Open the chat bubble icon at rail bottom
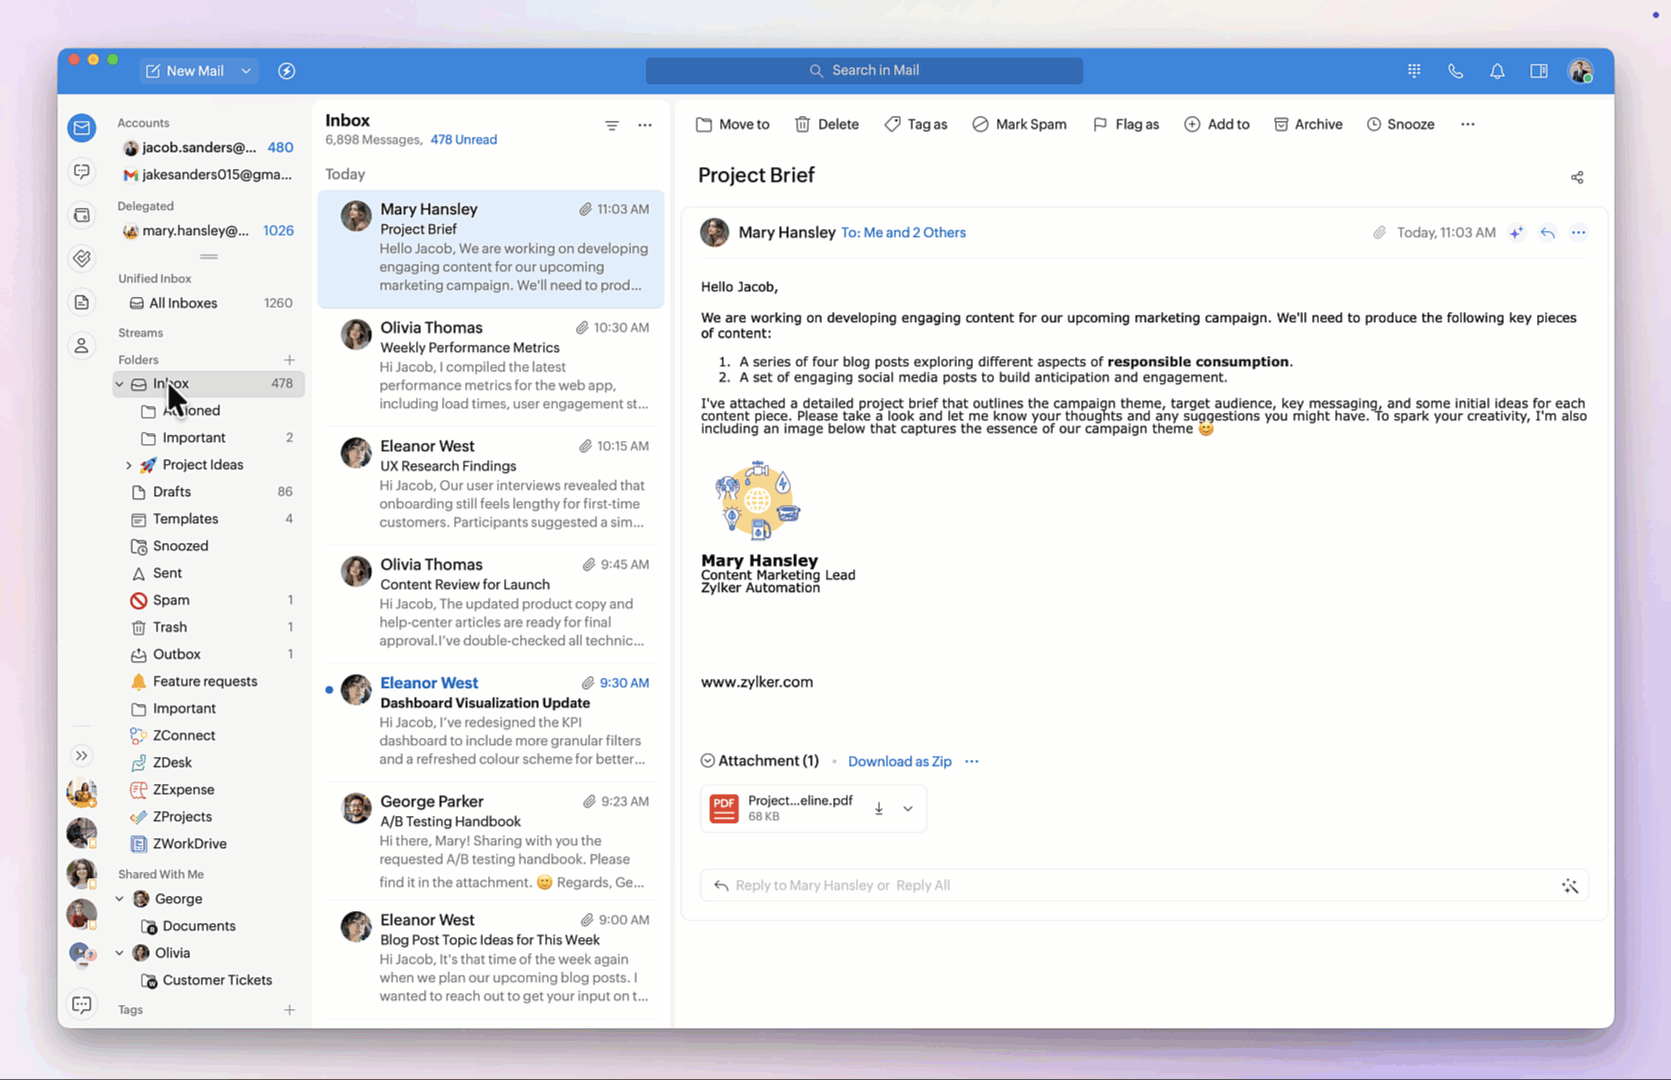Screen dimensions: 1671x1080 pyautogui.click(x=82, y=1005)
